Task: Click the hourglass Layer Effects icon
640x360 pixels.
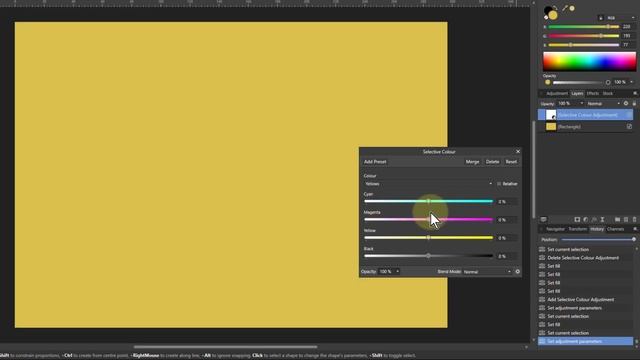Action: point(602,220)
